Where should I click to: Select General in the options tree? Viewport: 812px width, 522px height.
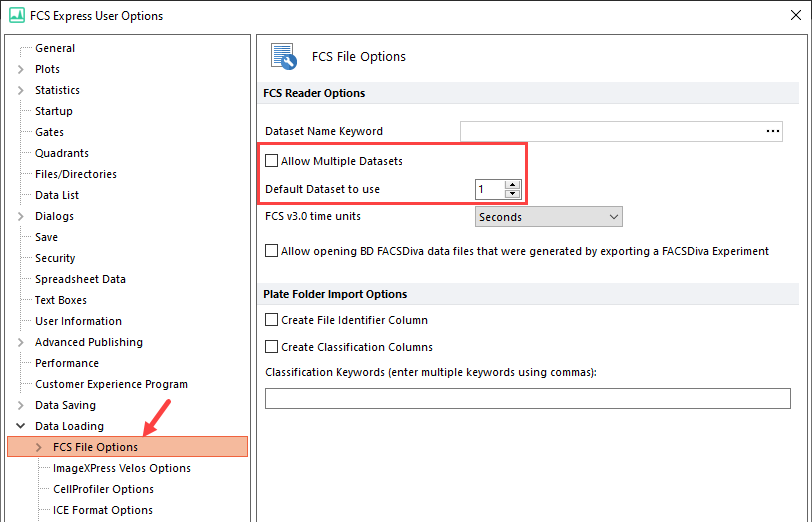(x=55, y=48)
